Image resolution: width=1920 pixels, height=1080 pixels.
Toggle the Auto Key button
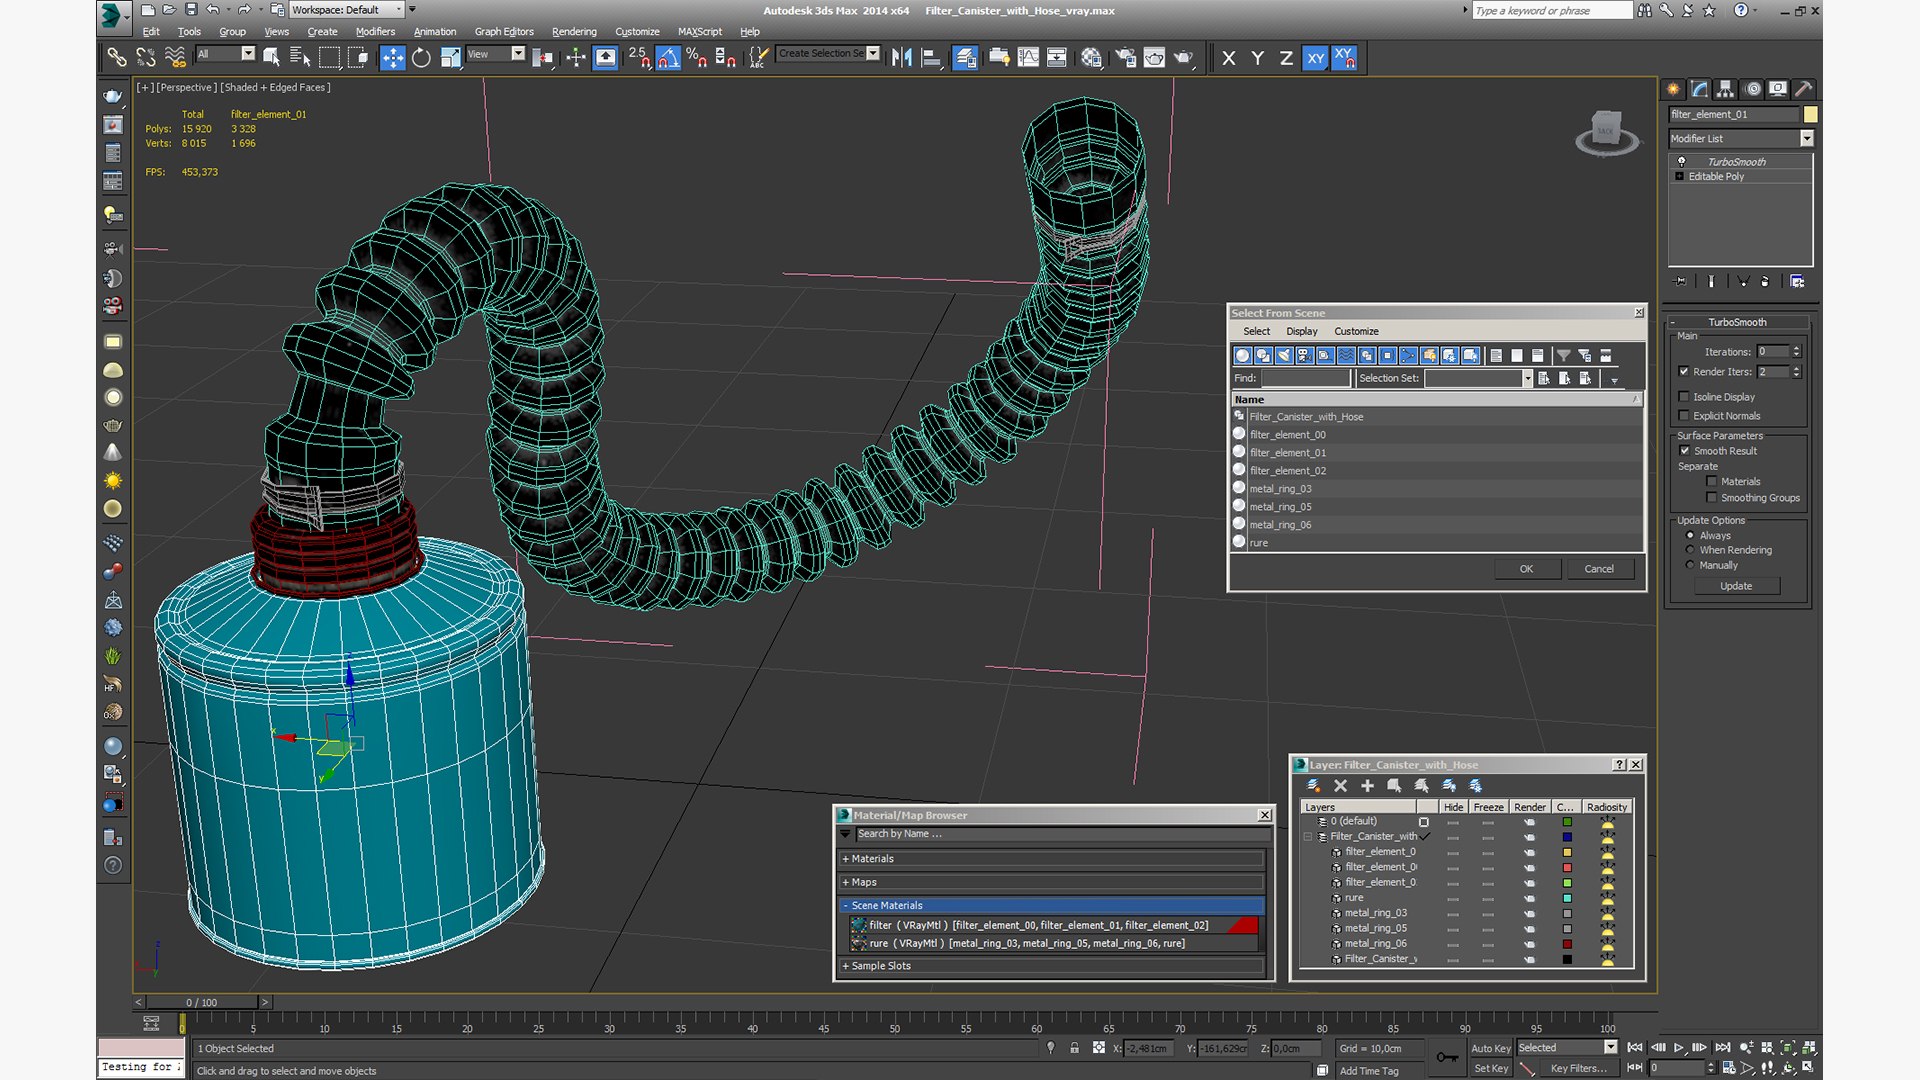pos(1490,1049)
